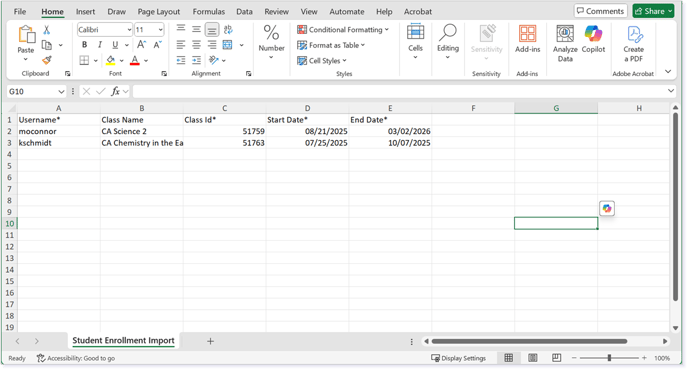Open the font name Calibri dropdown
This screenshot has height=370, width=688.
coord(129,29)
